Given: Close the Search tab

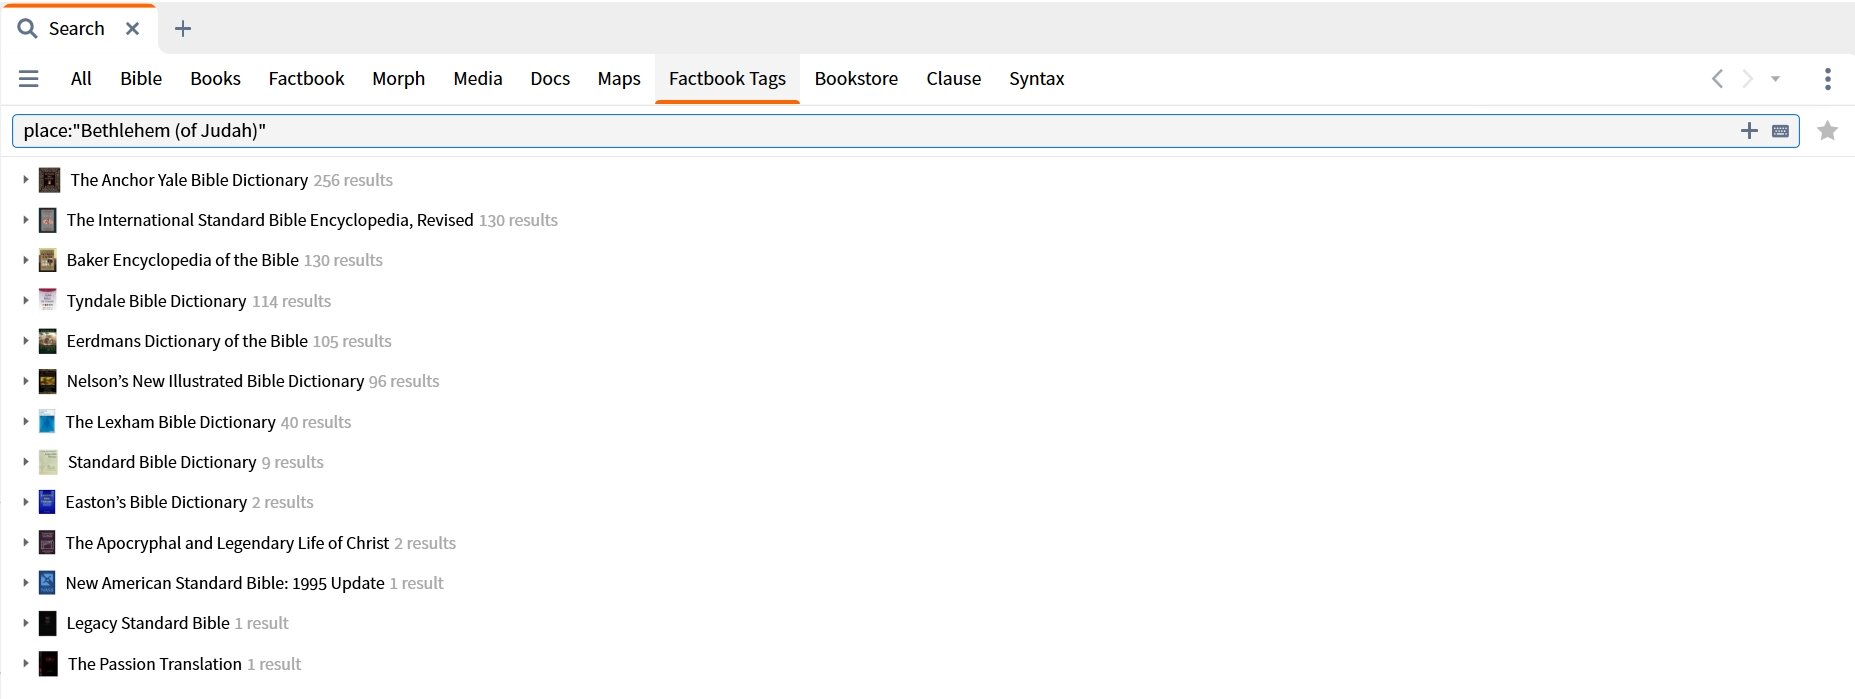Looking at the screenshot, I should tap(132, 29).
